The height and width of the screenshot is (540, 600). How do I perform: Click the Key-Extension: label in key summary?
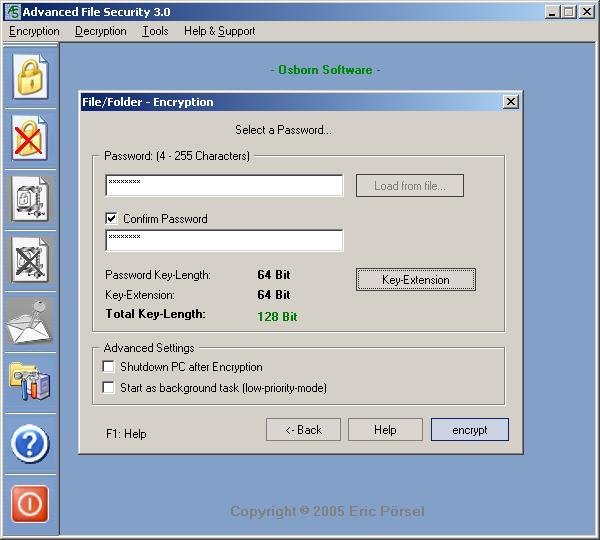coord(140,295)
